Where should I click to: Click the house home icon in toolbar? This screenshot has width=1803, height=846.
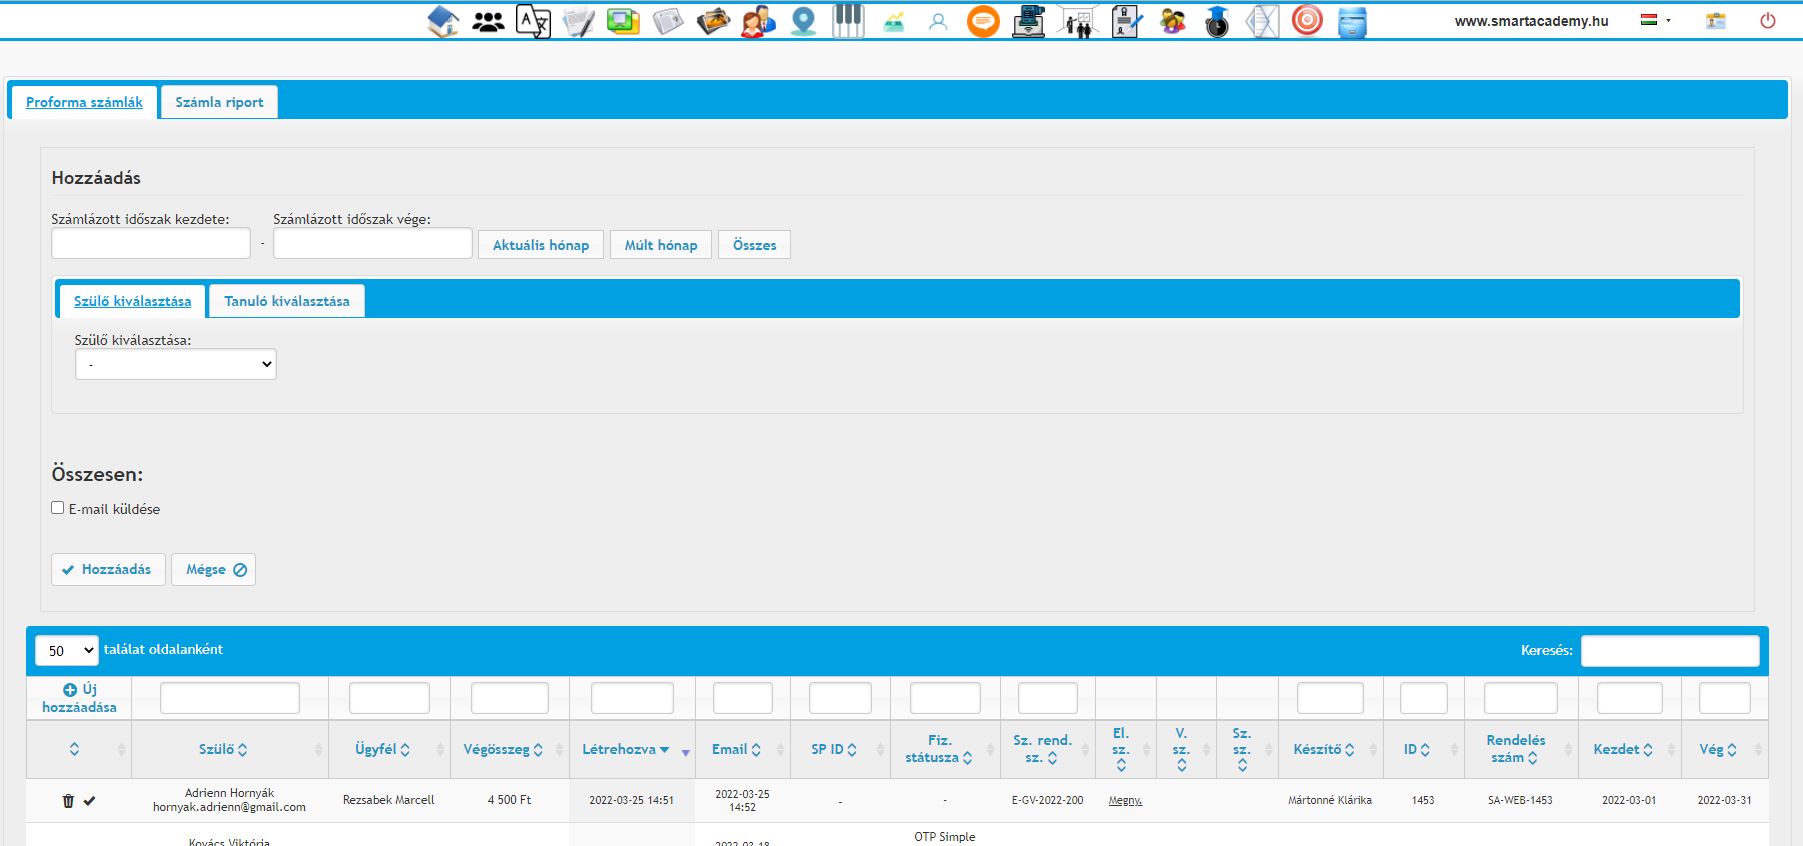point(443,21)
